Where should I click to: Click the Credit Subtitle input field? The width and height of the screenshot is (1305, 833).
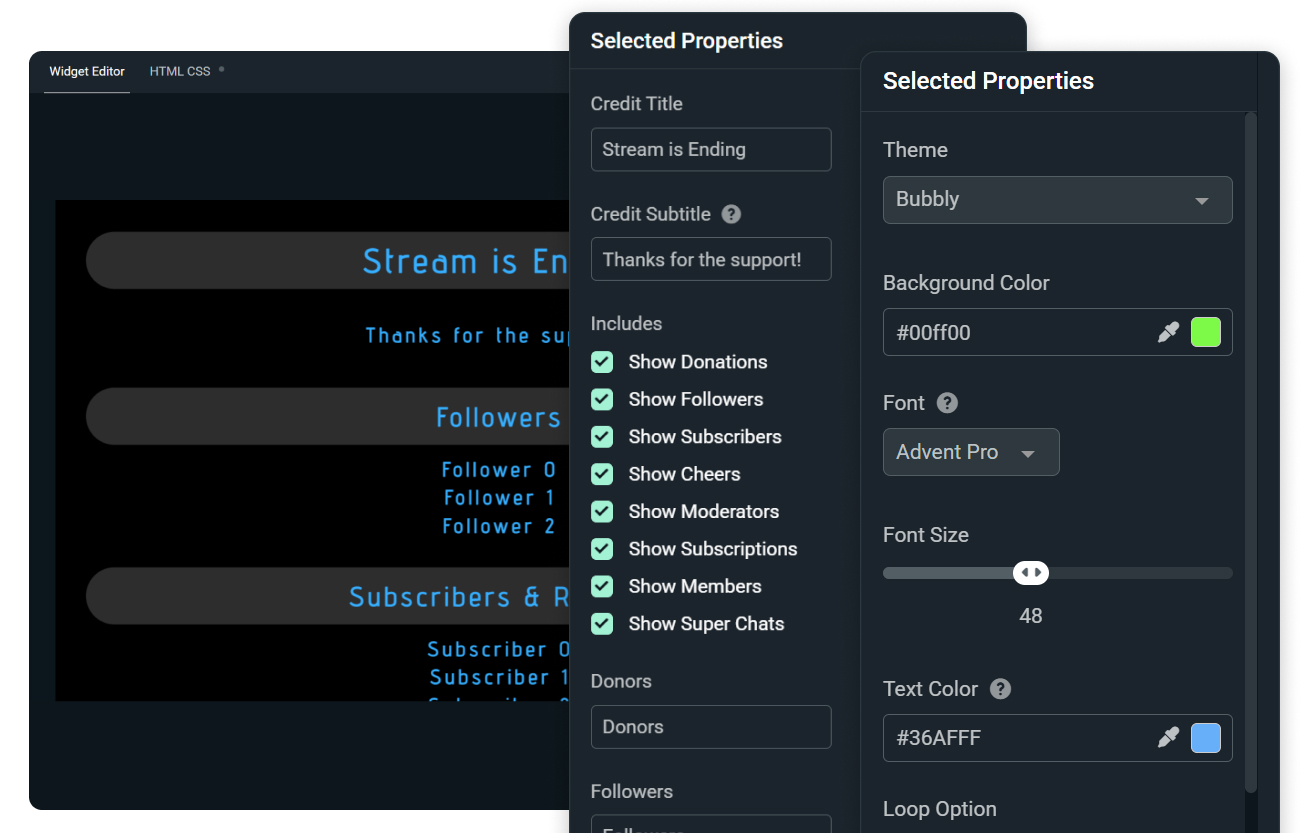coord(711,259)
